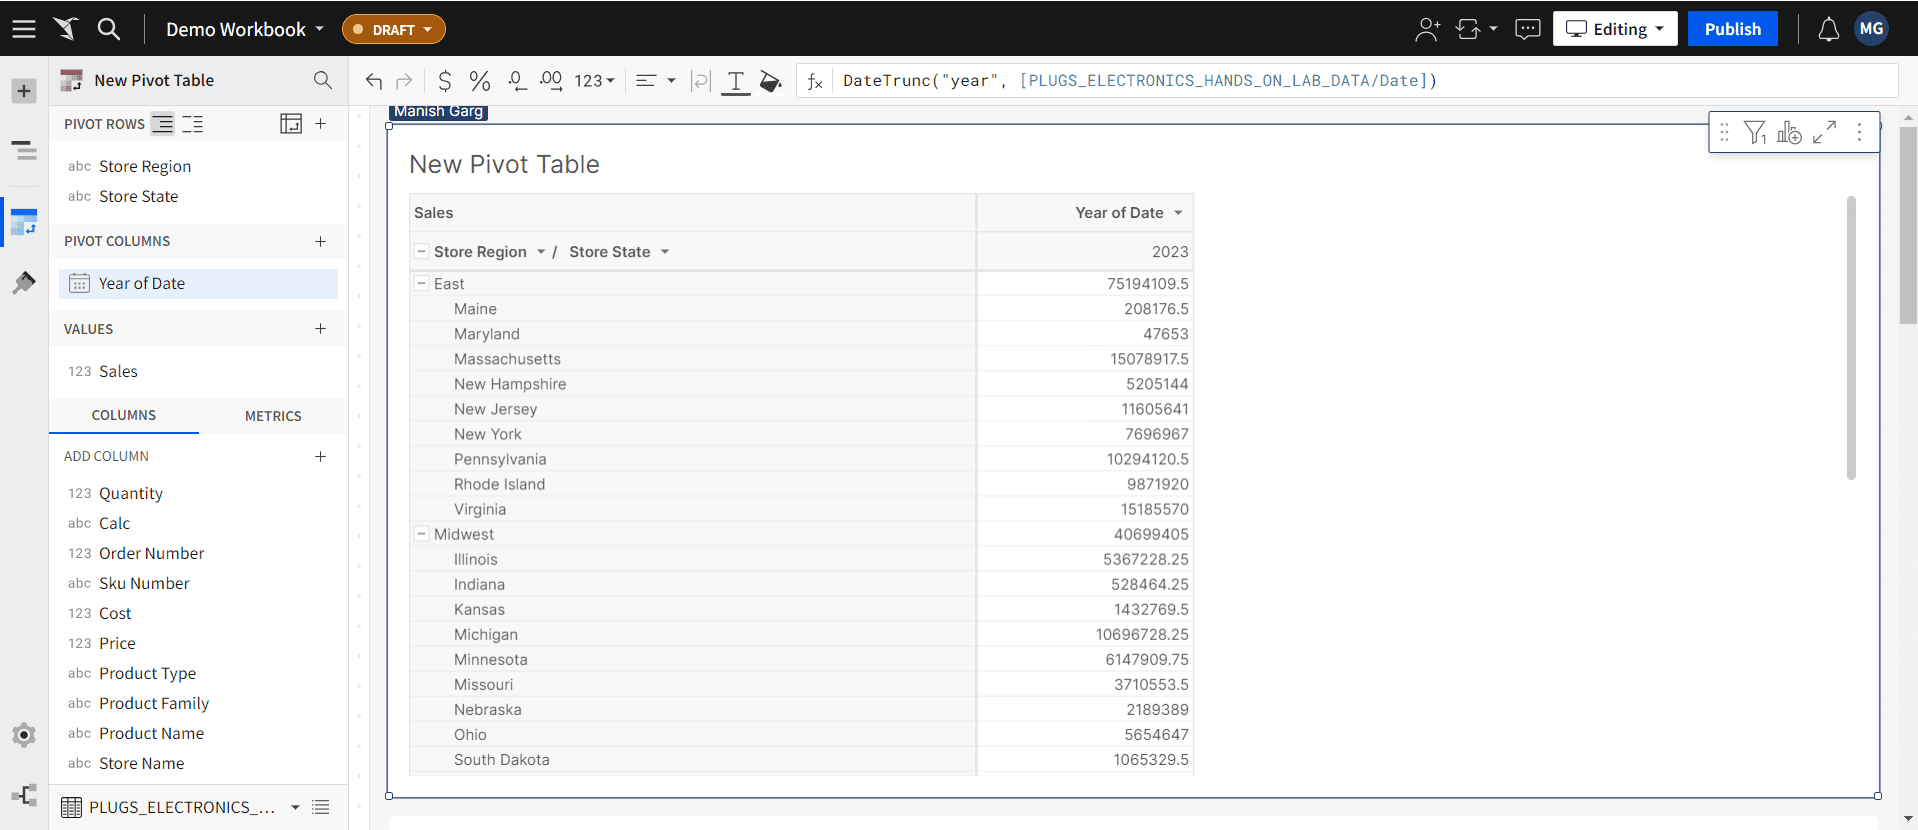This screenshot has width=1918, height=830.
Task: Switch pivot rows to indented layout
Action: [x=192, y=124]
